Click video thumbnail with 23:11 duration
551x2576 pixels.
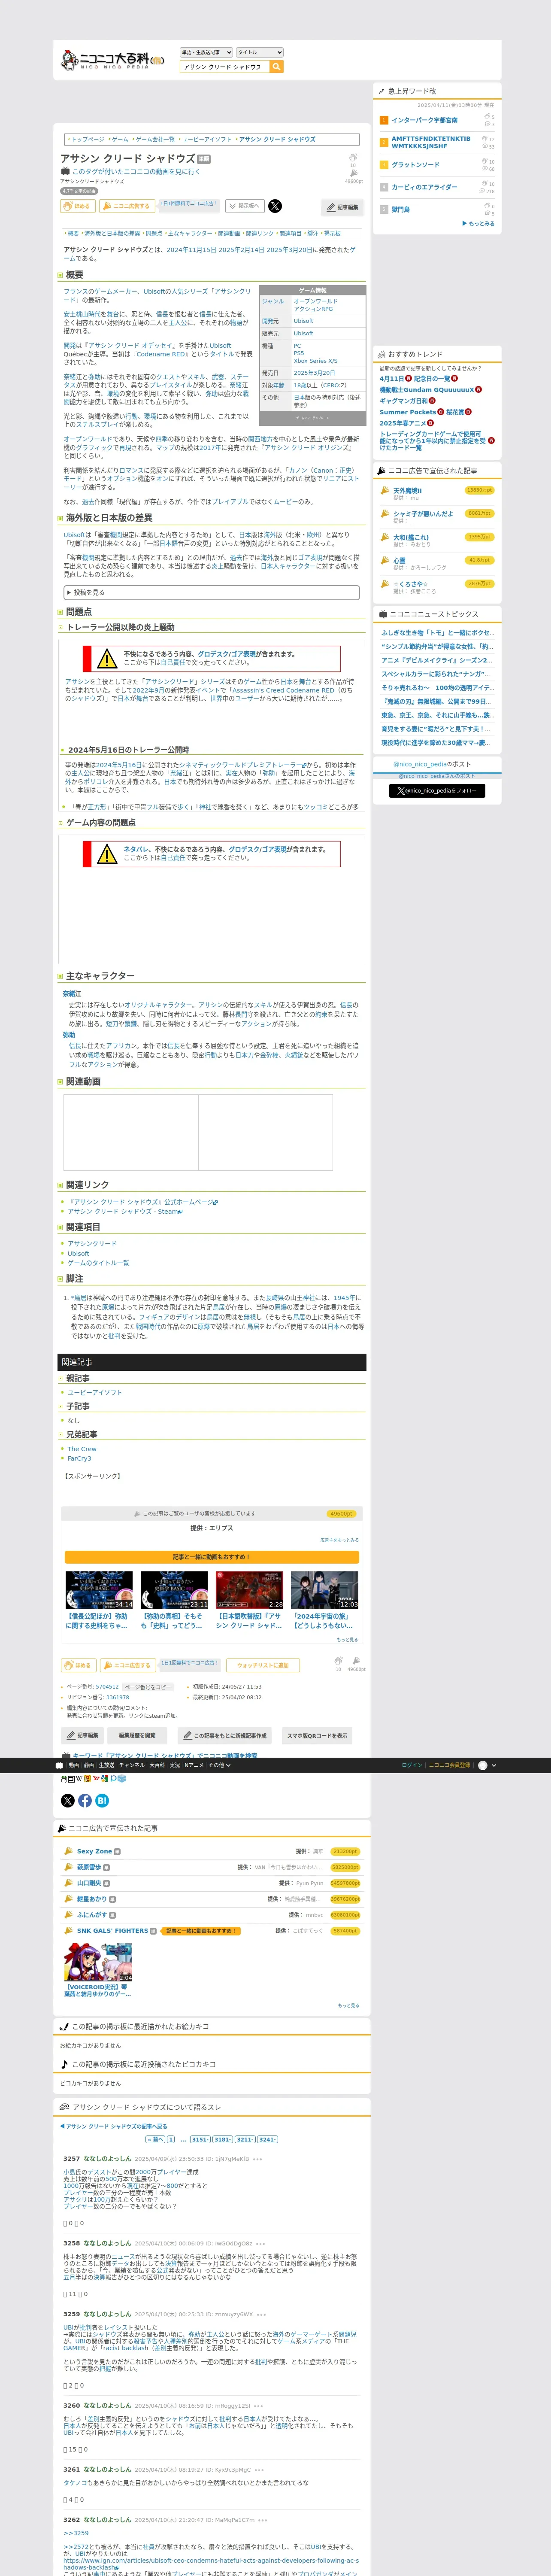[x=174, y=1589]
